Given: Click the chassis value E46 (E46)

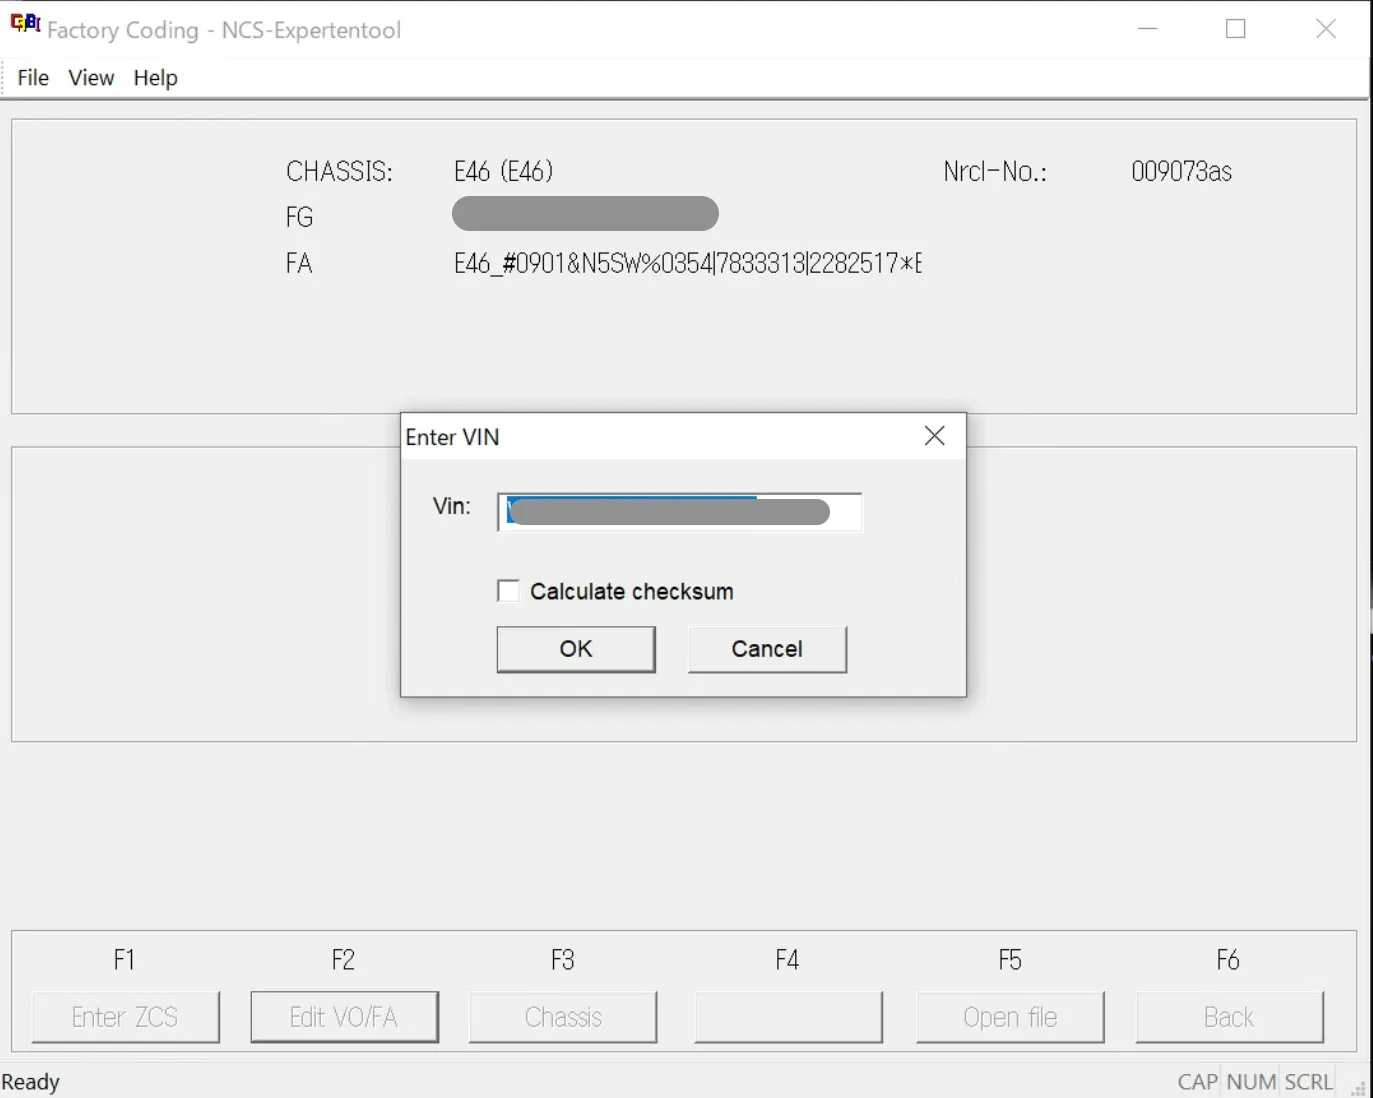Looking at the screenshot, I should 504,171.
